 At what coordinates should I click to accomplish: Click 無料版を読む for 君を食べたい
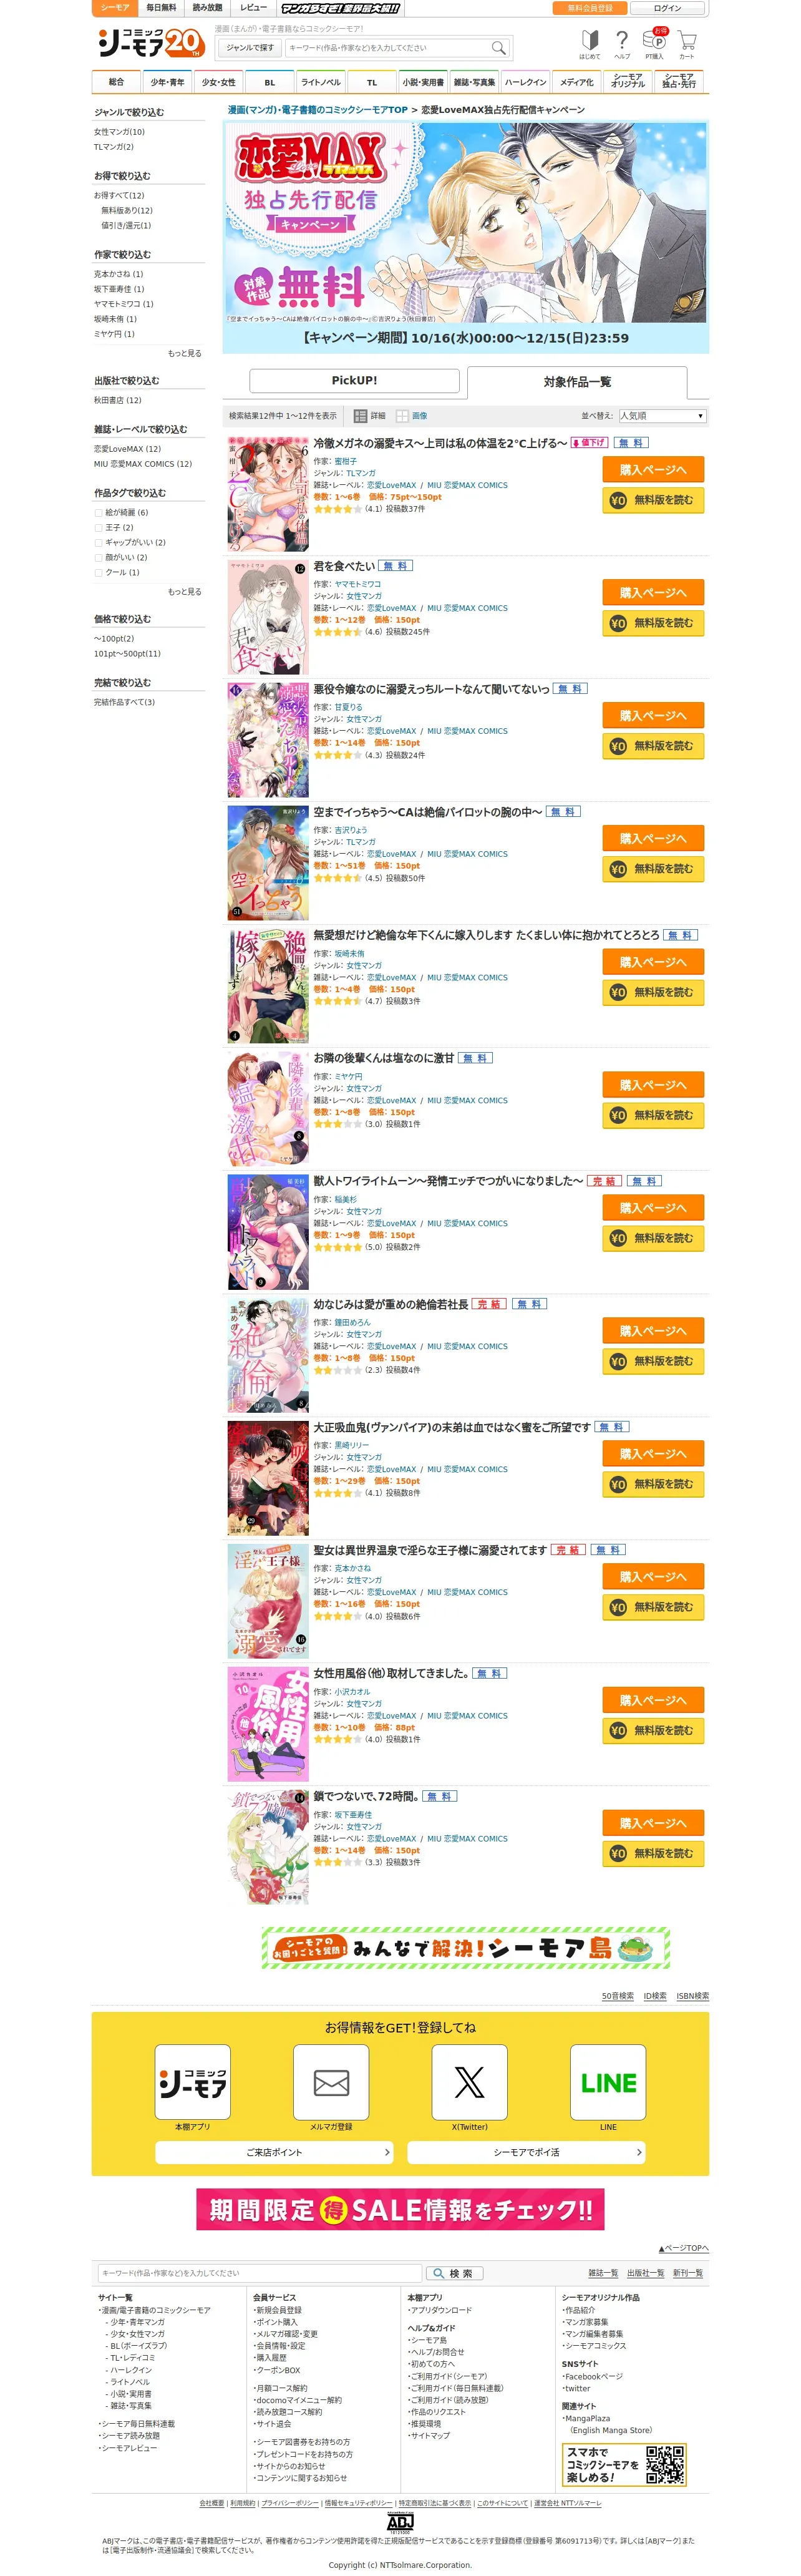pos(653,623)
